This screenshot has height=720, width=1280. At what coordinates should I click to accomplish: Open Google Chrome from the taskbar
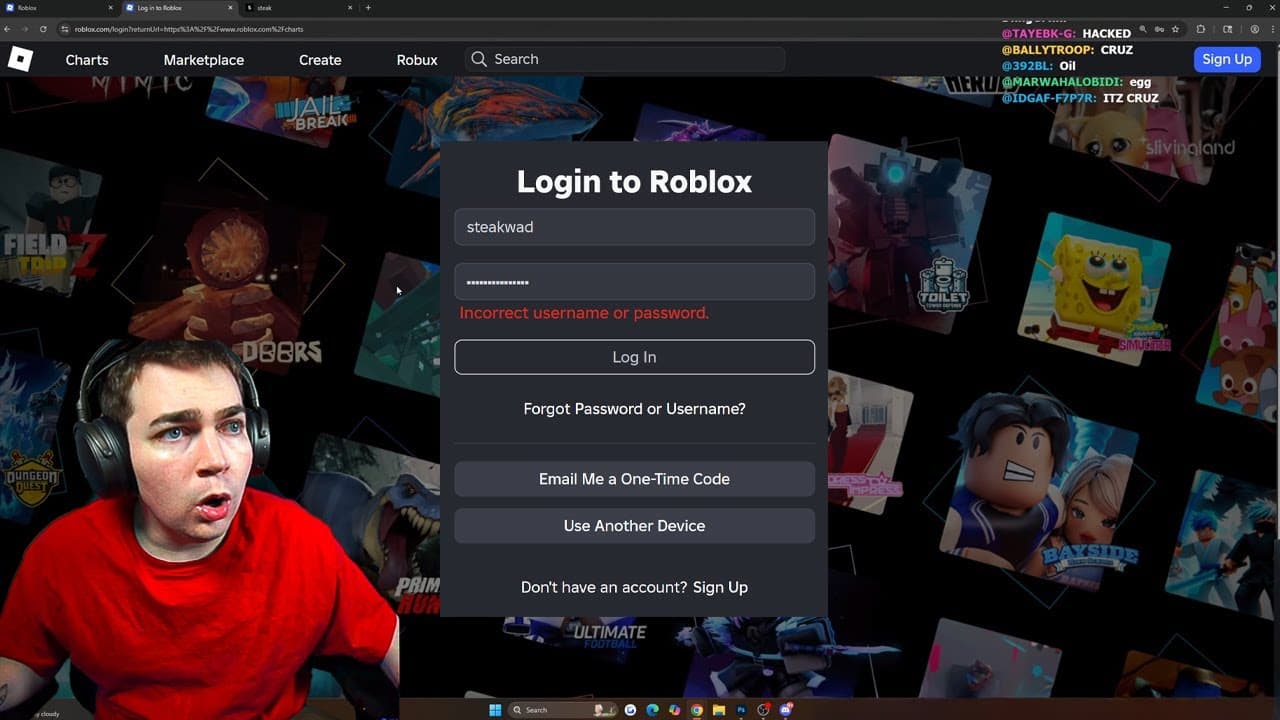697,710
